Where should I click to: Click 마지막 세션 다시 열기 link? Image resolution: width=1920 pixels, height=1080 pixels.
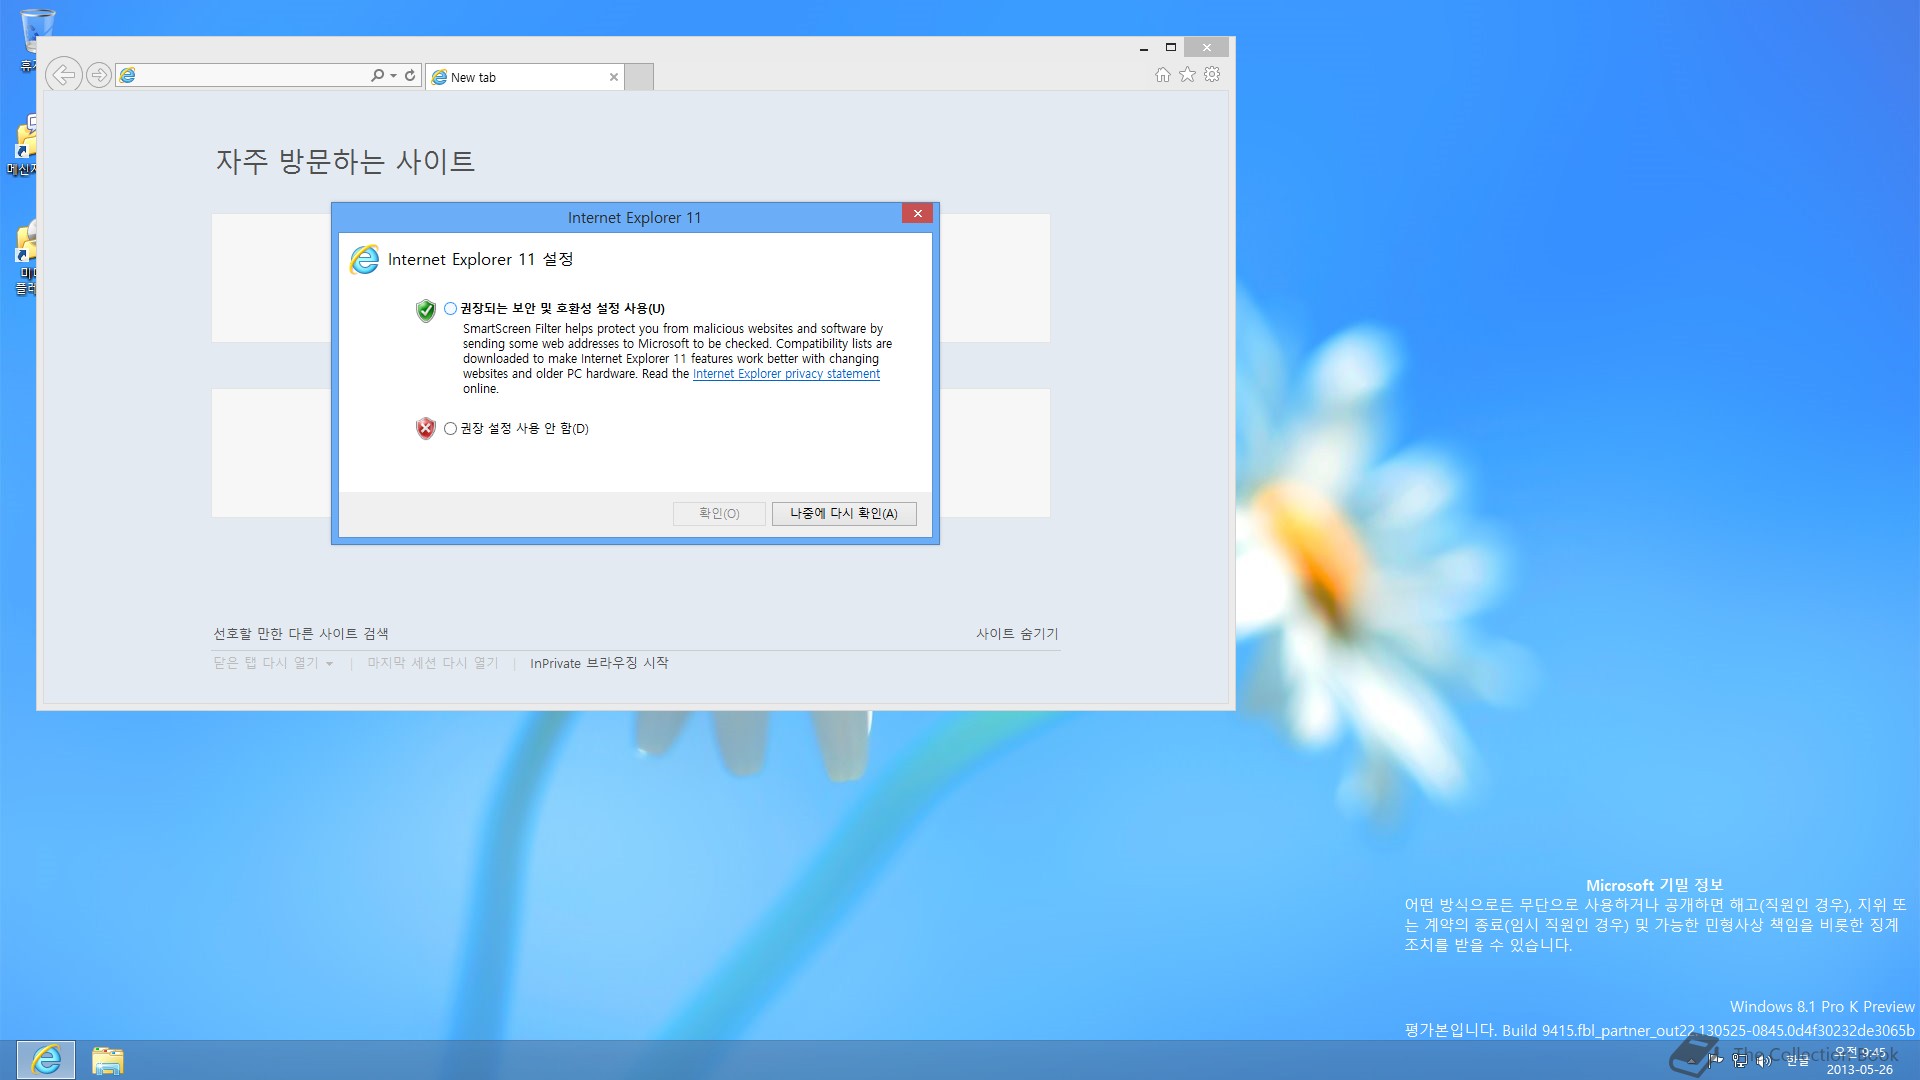432,663
